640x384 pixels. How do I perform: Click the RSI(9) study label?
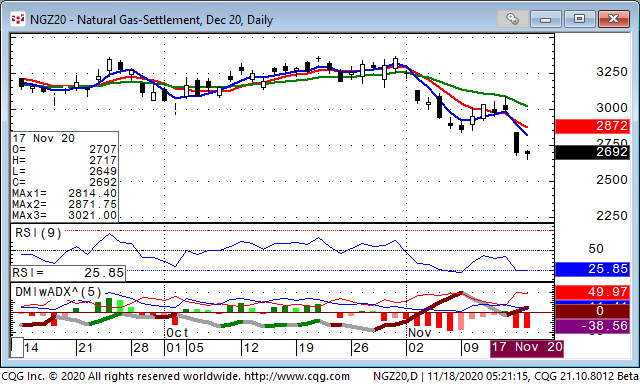38,233
